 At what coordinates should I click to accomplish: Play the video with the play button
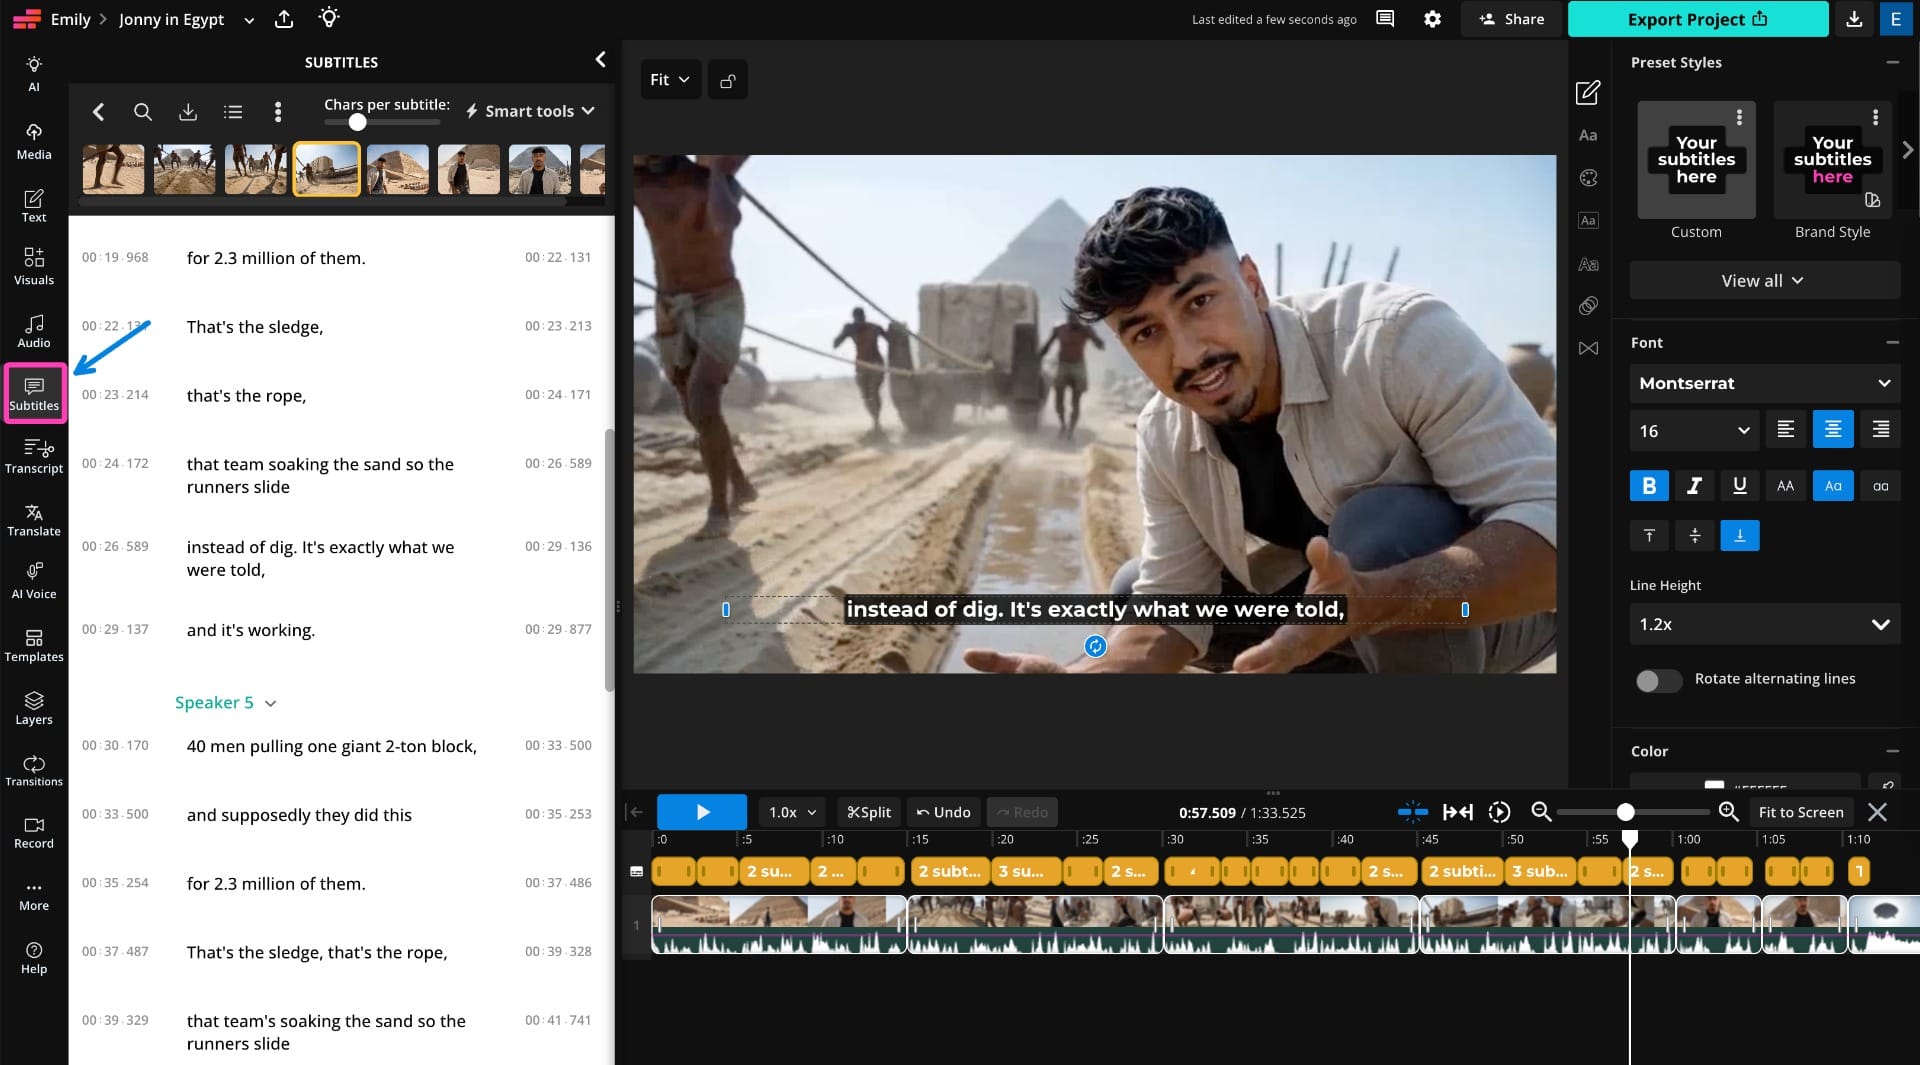pos(702,812)
